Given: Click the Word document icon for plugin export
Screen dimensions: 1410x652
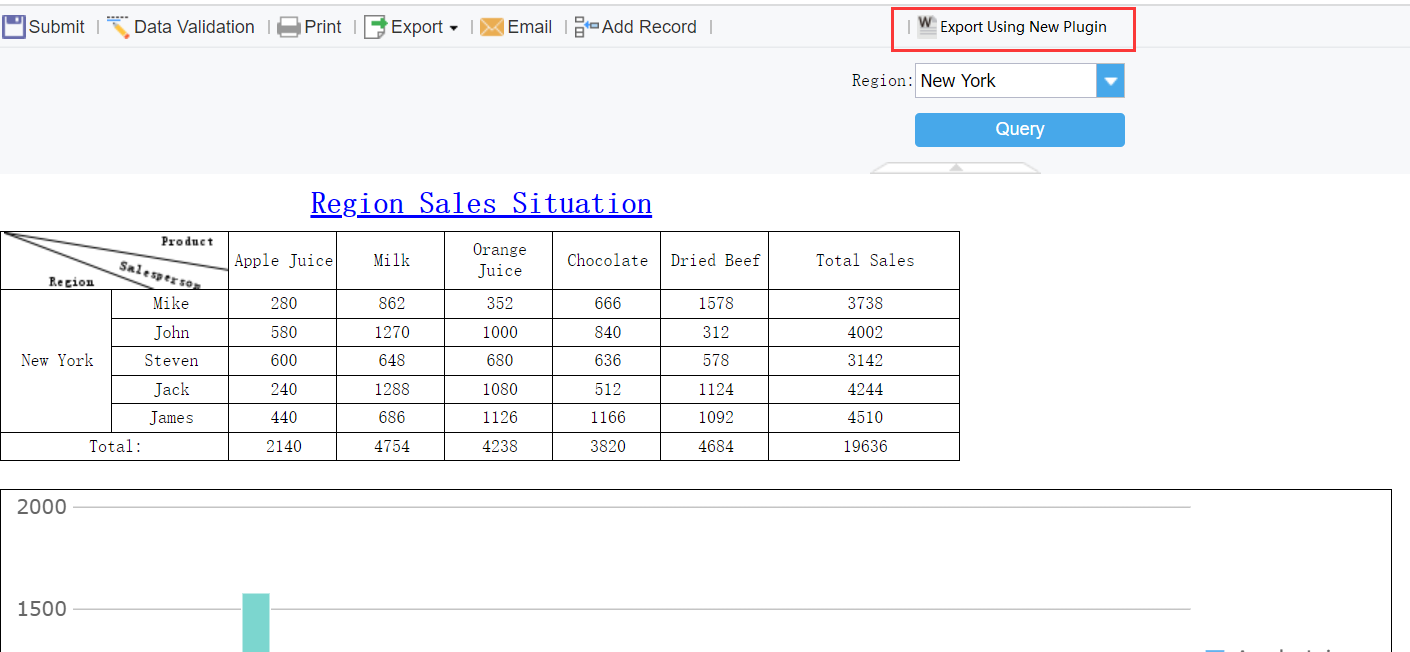Looking at the screenshot, I should pyautogui.click(x=927, y=27).
